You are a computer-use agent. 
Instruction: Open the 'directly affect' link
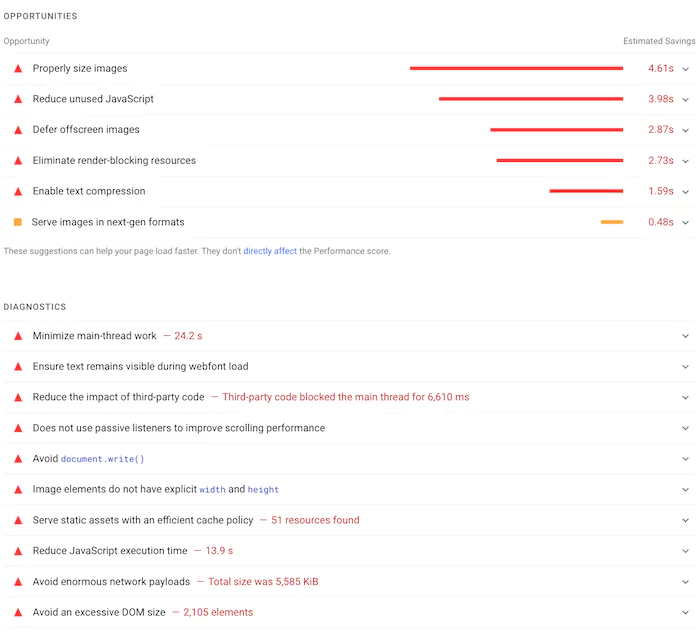270,251
